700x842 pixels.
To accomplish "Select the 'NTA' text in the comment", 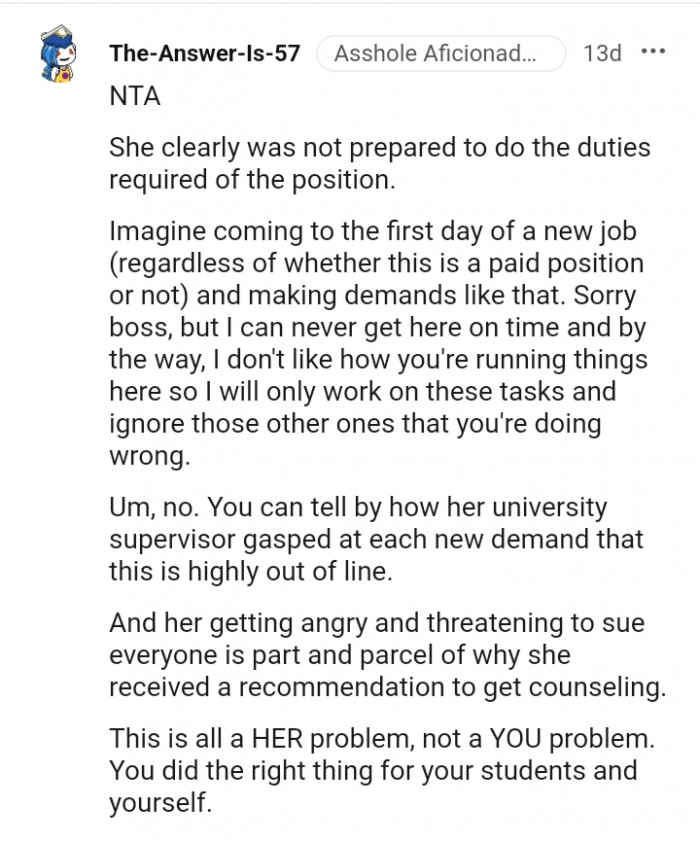I will point(135,97).
